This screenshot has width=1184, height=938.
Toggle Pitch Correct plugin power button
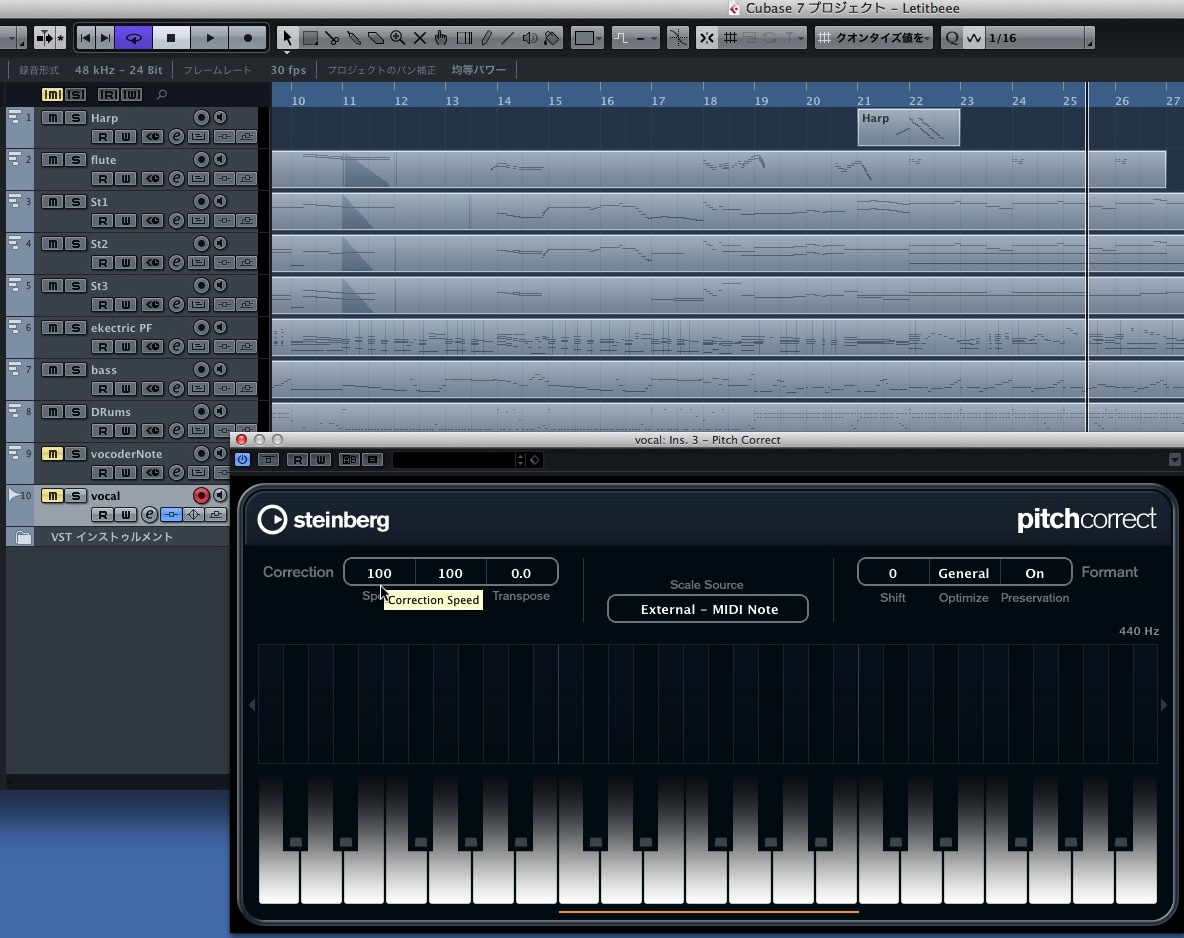pyautogui.click(x=242, y=459)
